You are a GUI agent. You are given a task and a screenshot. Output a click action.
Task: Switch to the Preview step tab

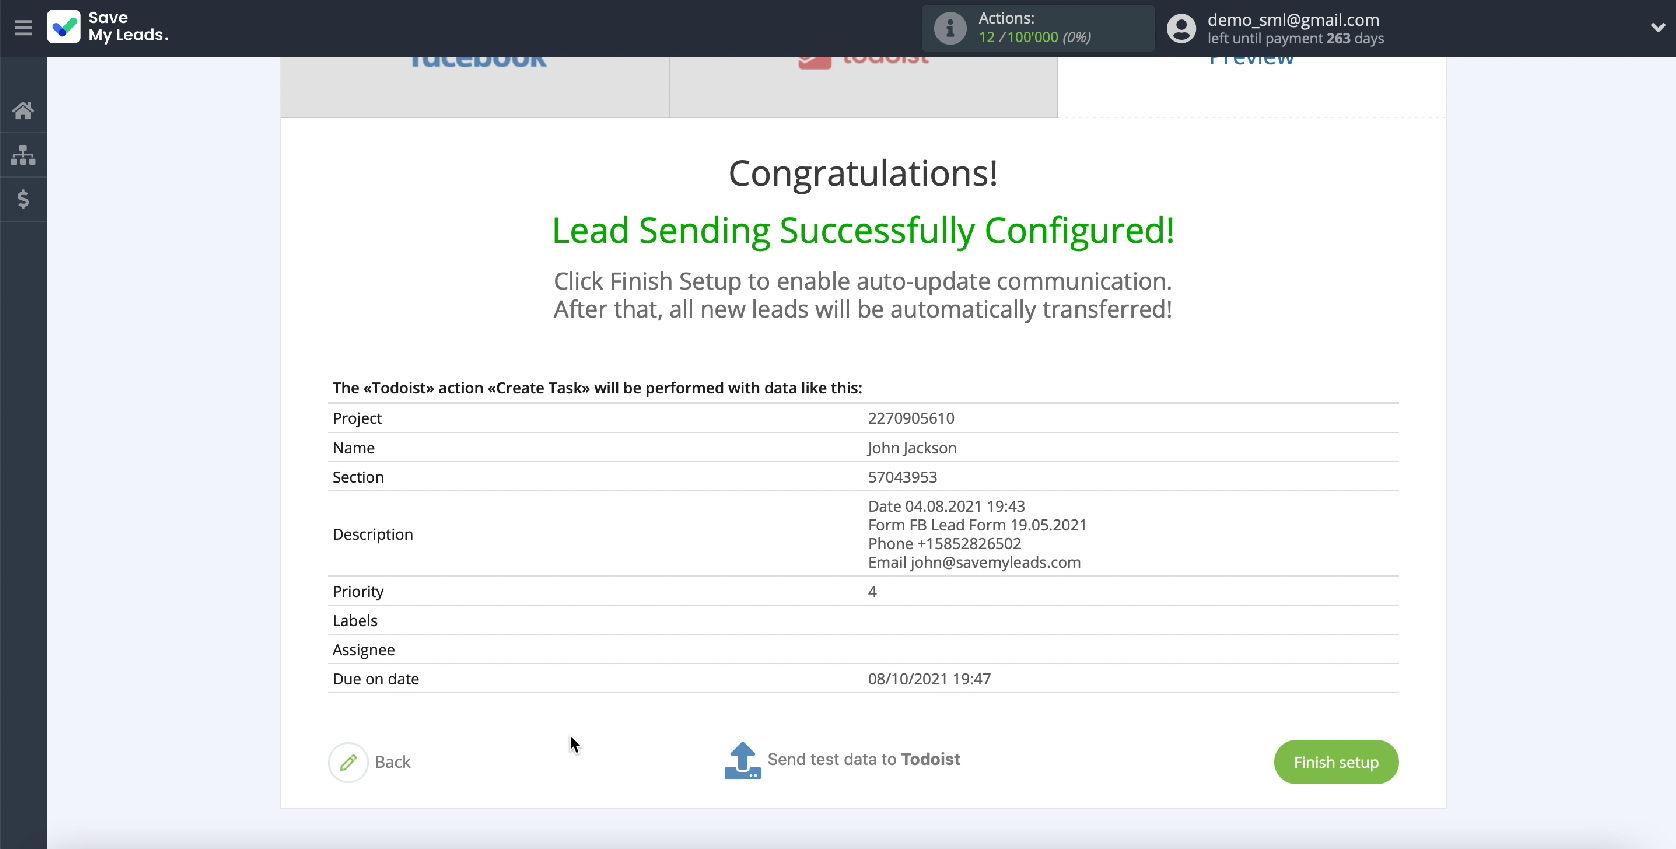[x=1251, y=87]
